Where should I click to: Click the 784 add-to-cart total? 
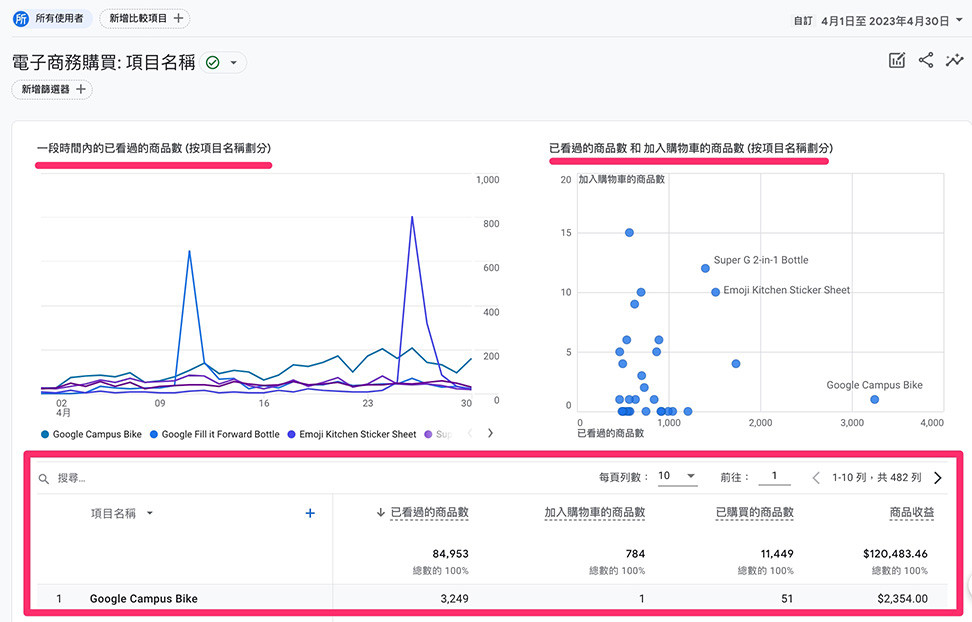tap(635, 554)
